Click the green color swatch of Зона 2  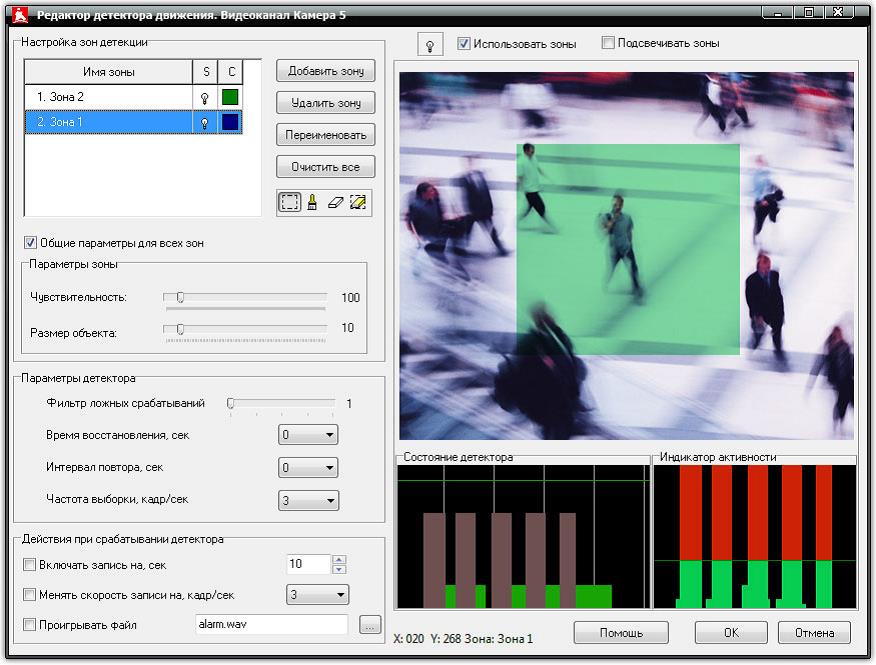[230, 97]
